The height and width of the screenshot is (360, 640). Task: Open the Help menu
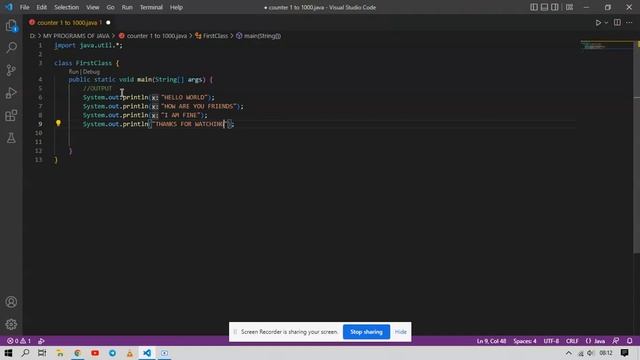click(x=176, y=7)
